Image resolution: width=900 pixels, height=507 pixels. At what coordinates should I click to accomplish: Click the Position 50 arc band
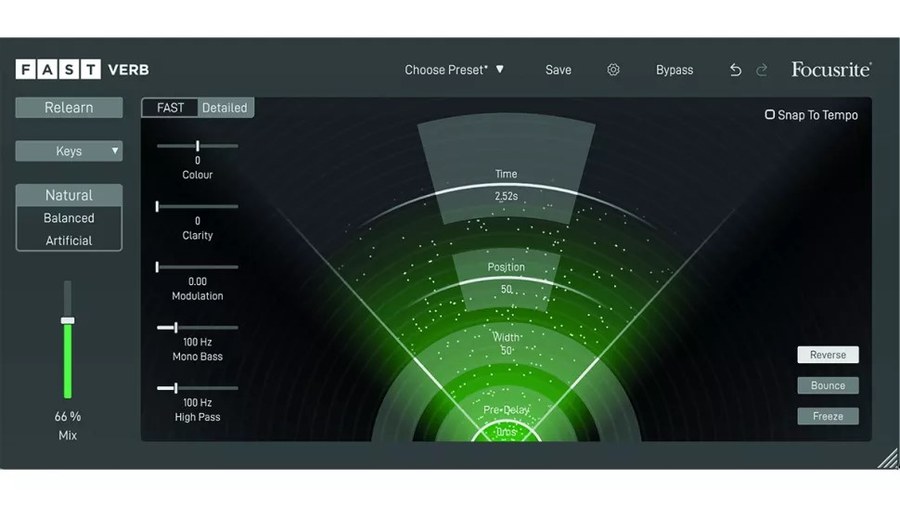point(506,278)
